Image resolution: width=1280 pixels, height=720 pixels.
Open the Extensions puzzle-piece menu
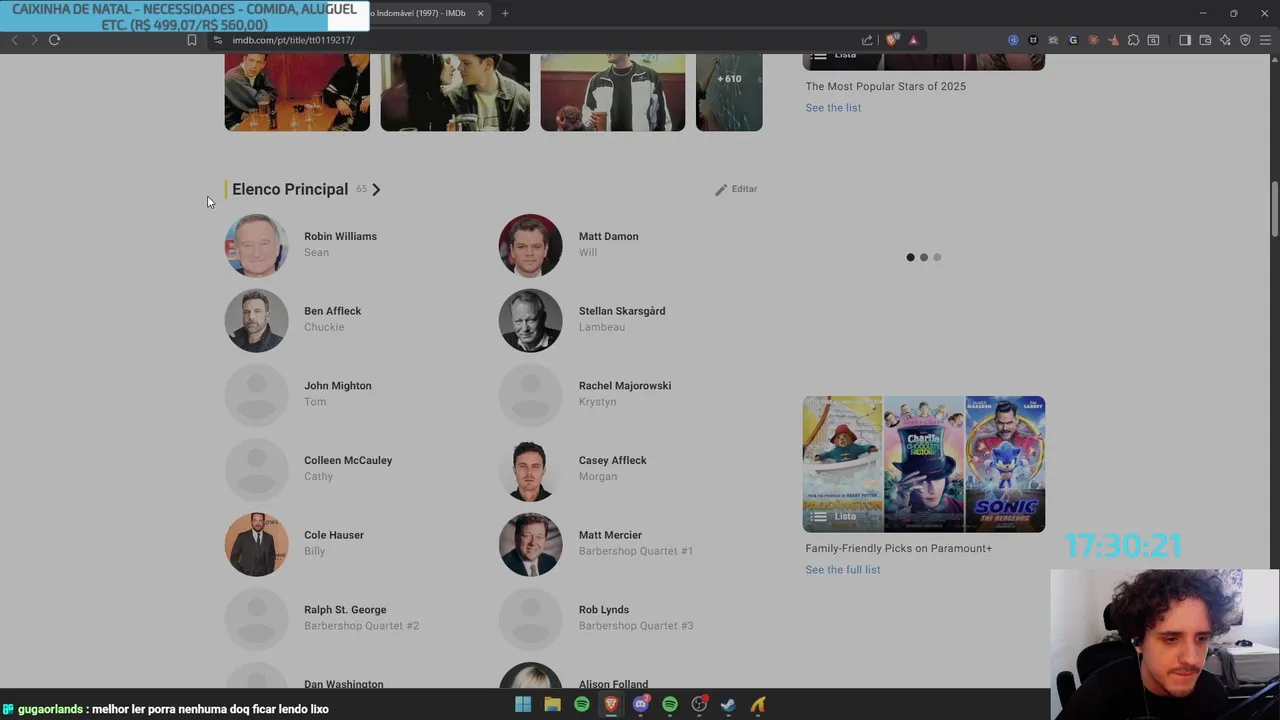[x=1133, y=40]
